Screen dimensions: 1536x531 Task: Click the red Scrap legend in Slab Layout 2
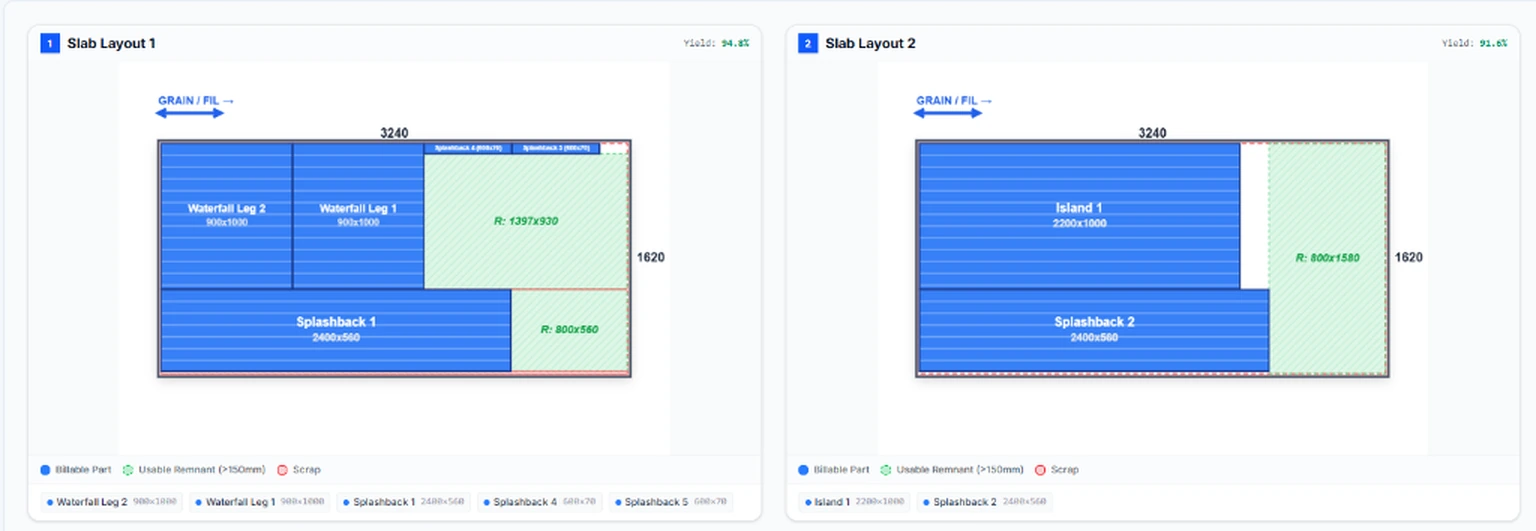[x=1056, y=469]
